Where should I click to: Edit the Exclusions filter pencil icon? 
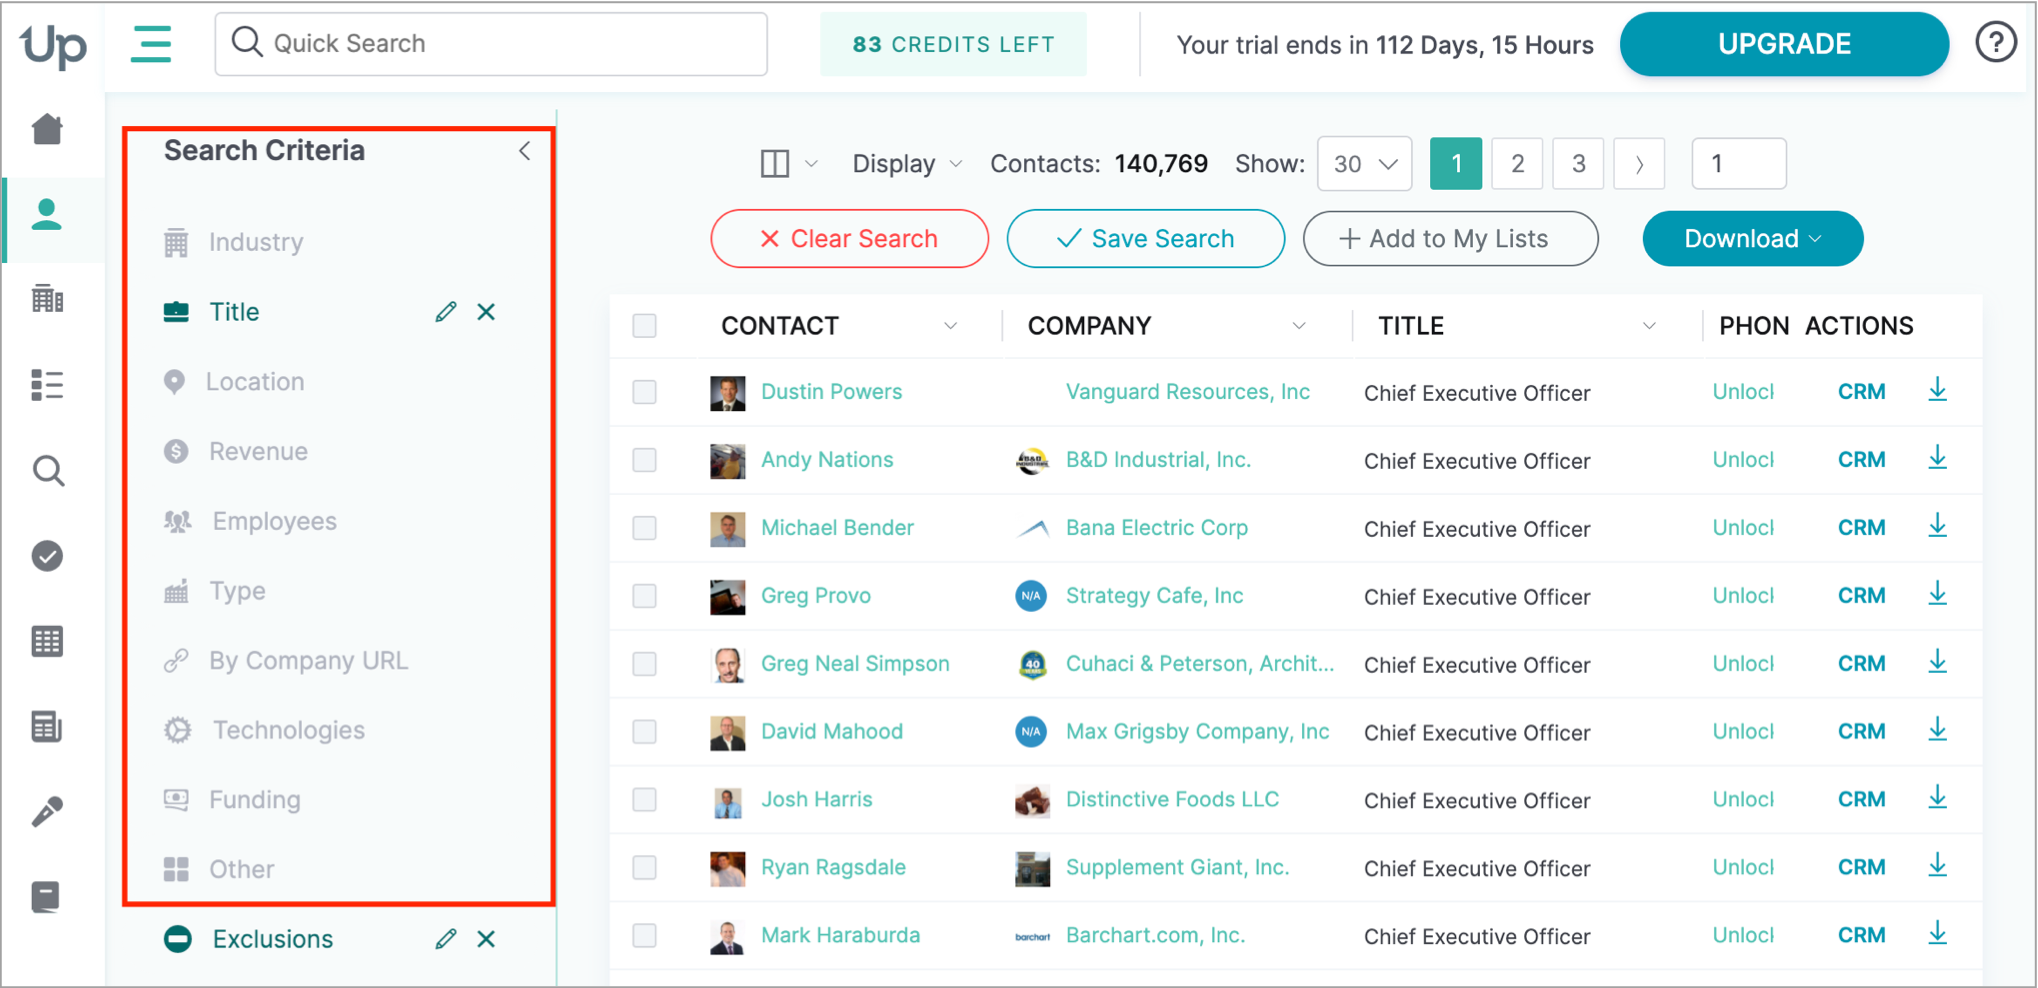[x=446, y=939]
